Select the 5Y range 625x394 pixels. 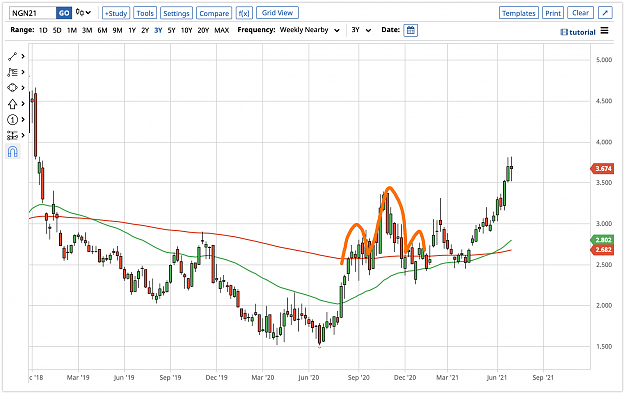(x=171, y=30)
